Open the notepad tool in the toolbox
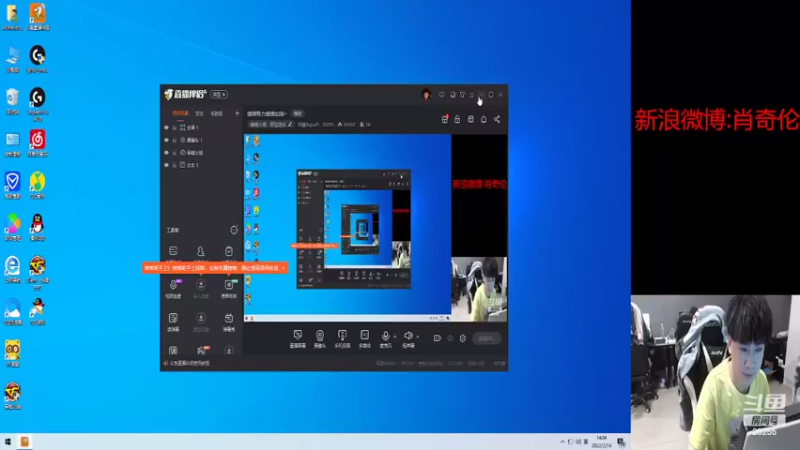Screen dimensions: 800x450 pos(173,322)
